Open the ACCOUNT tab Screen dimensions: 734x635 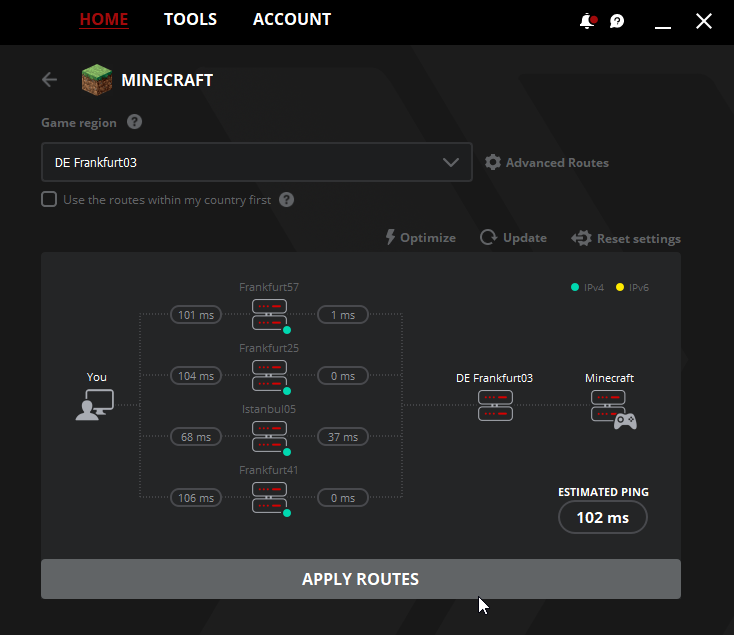point(292,19)
